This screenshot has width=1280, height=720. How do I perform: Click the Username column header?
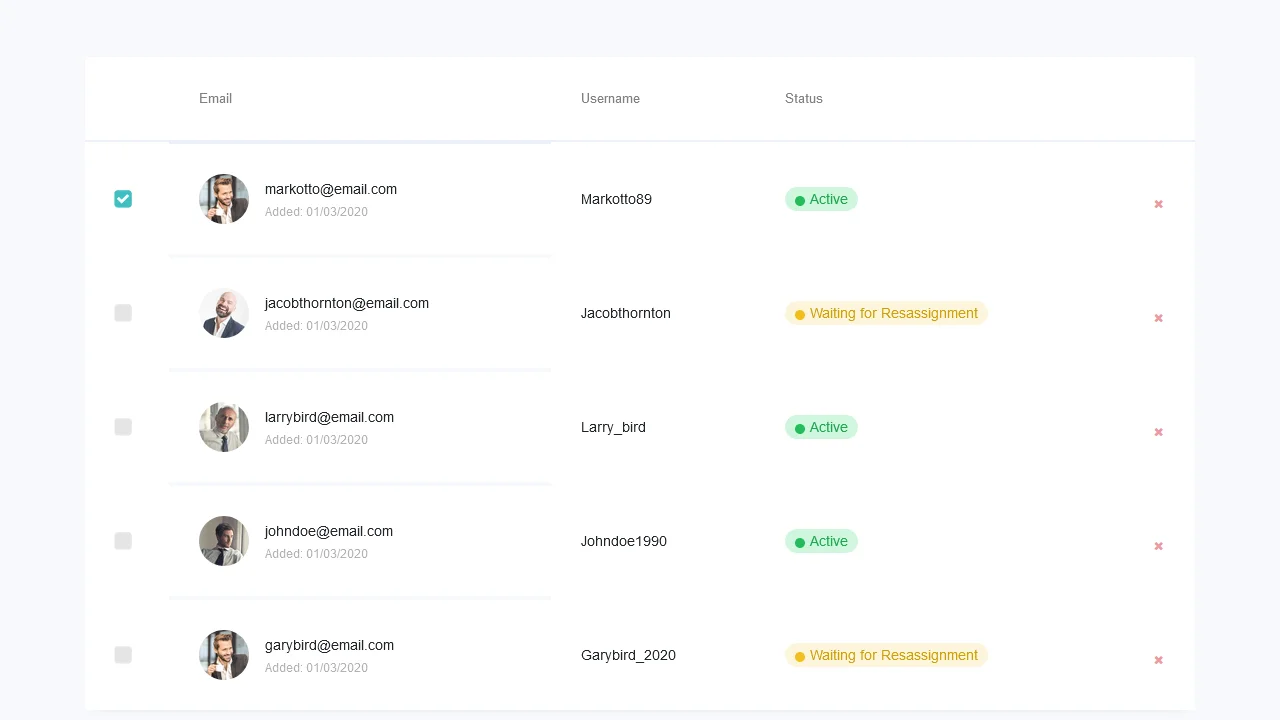[x=610, y=98]
